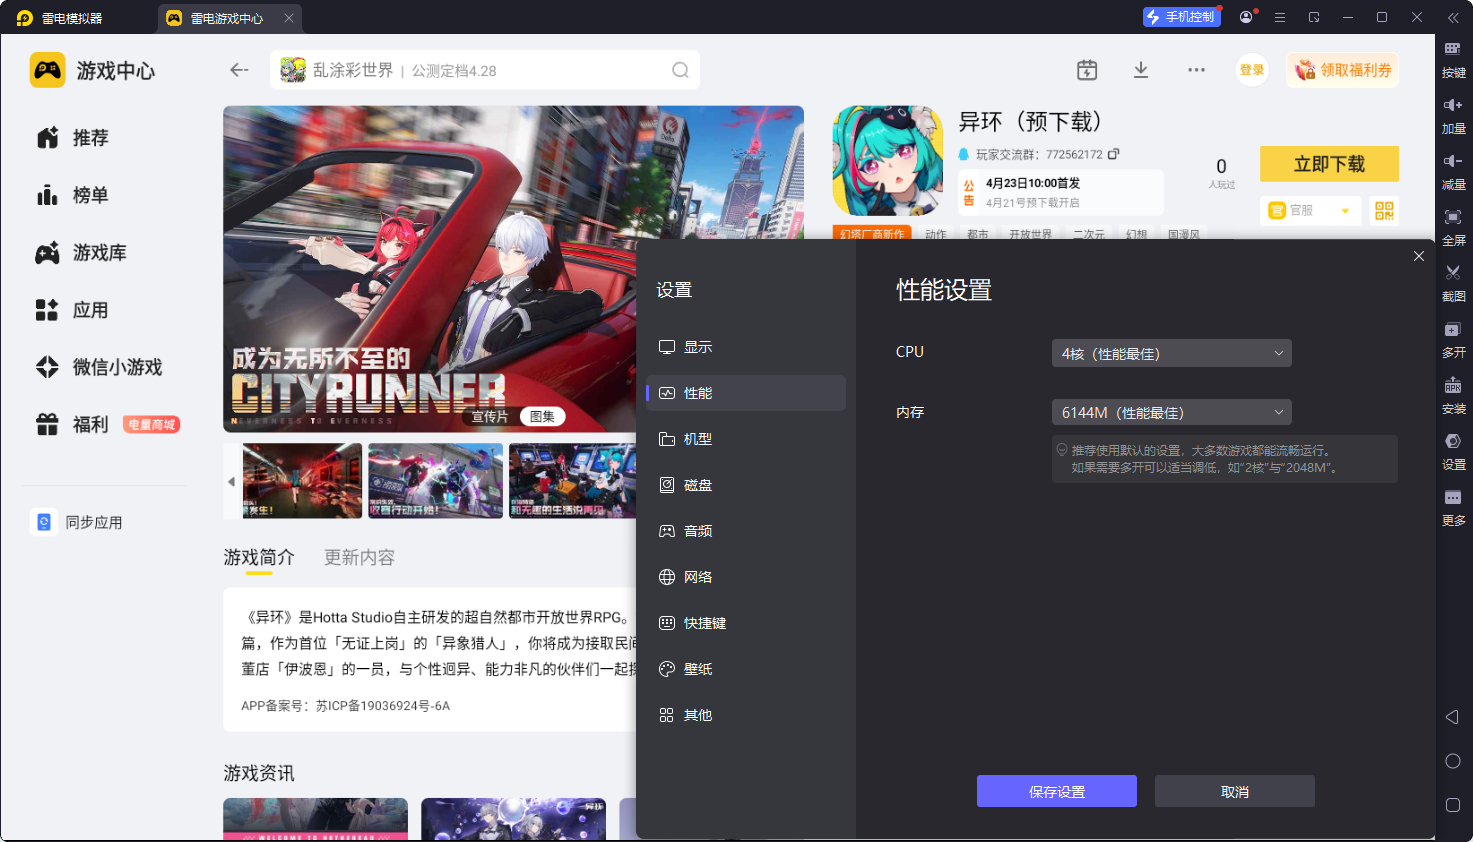Go to 应用 in left navigation
Screen dimensions: 1473x842
(x=72, y=310)
